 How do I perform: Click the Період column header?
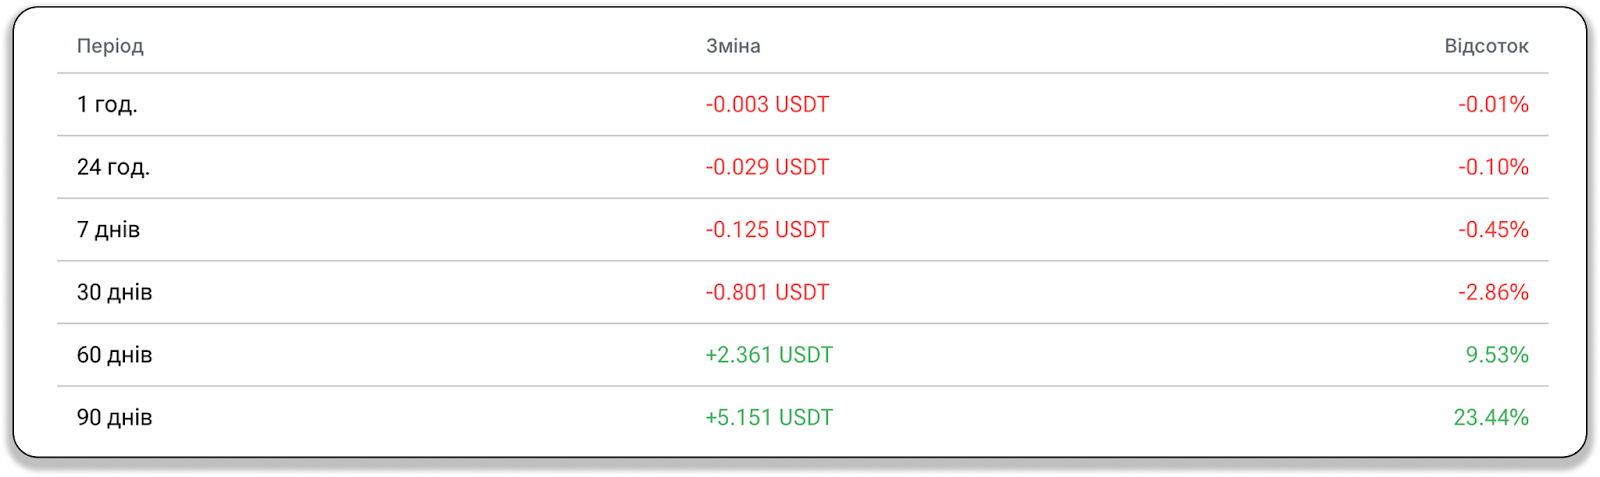[110, 46]
